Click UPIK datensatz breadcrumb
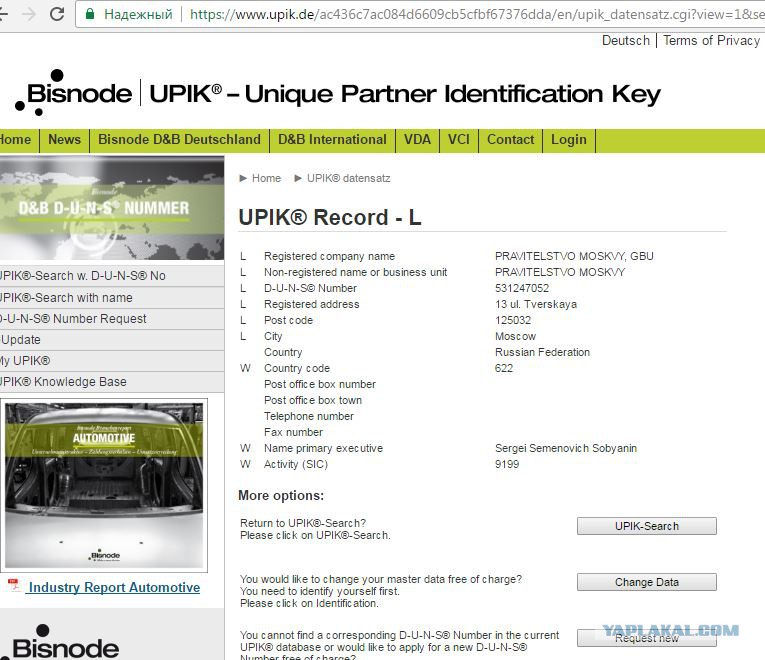The width and height of the screenshot is (765, 660). coord(348,178)
